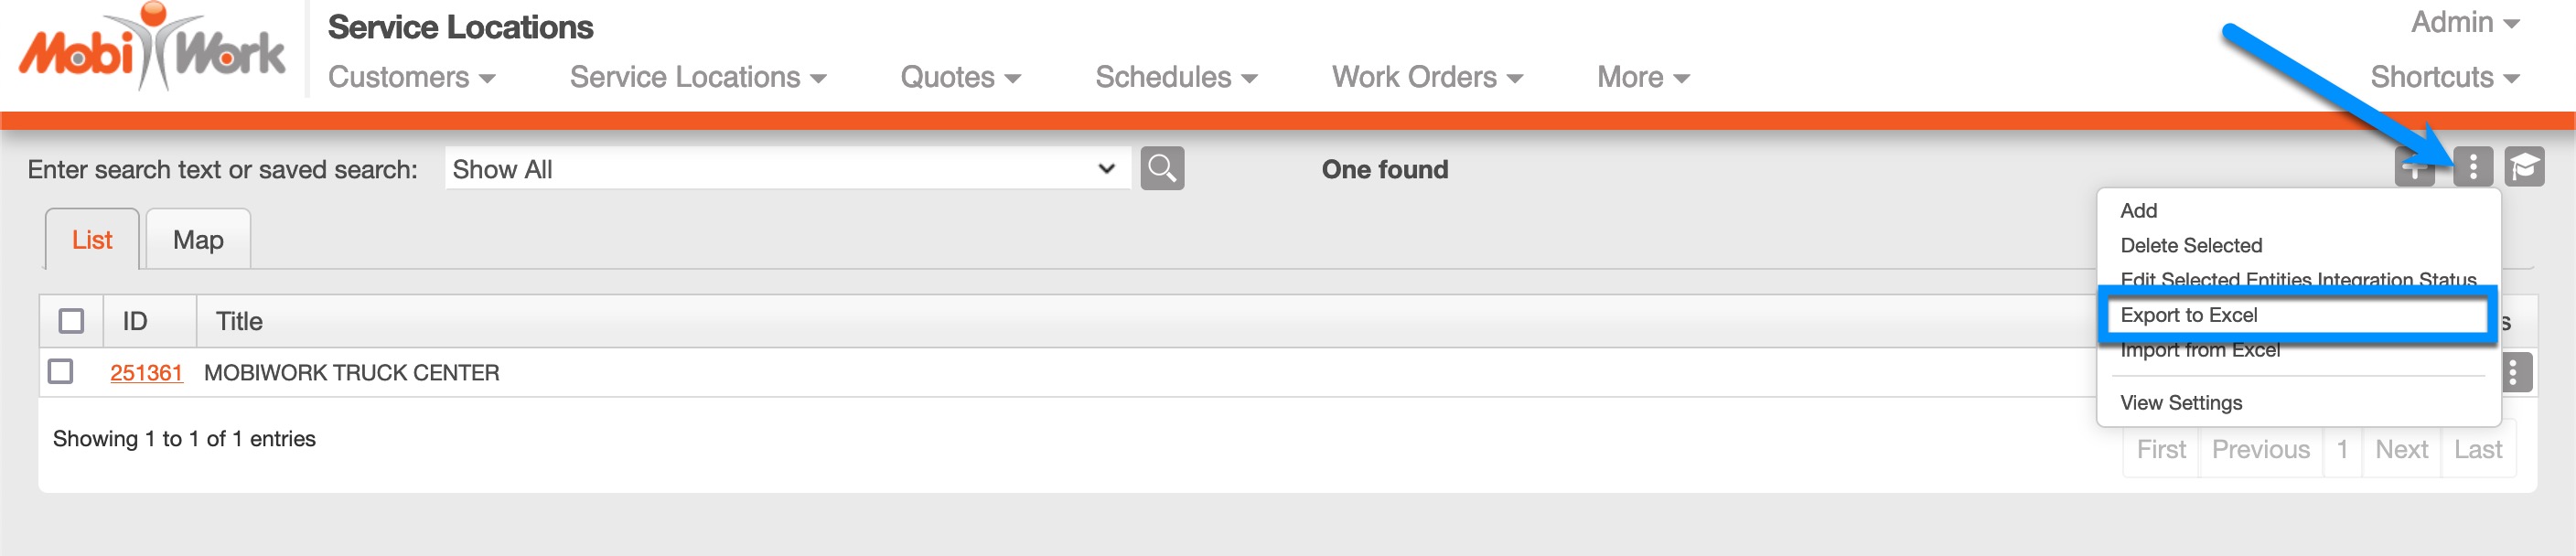Open row actions for MOBIWORK TRUCK CENTER
The height and width of the screenshot is (556, 2576).
[2514, 372]
